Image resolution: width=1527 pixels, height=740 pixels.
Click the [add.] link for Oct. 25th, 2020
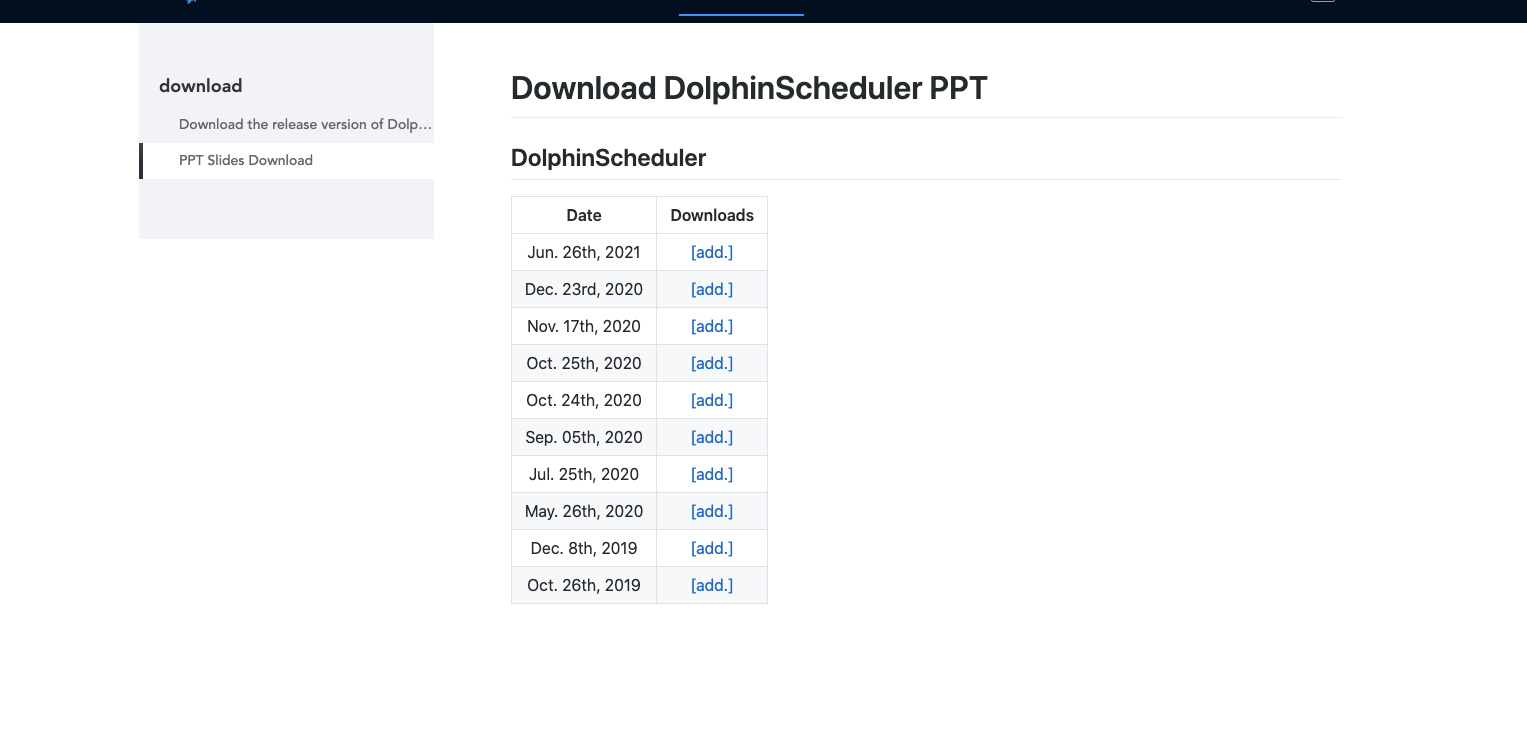click(712, 363)
